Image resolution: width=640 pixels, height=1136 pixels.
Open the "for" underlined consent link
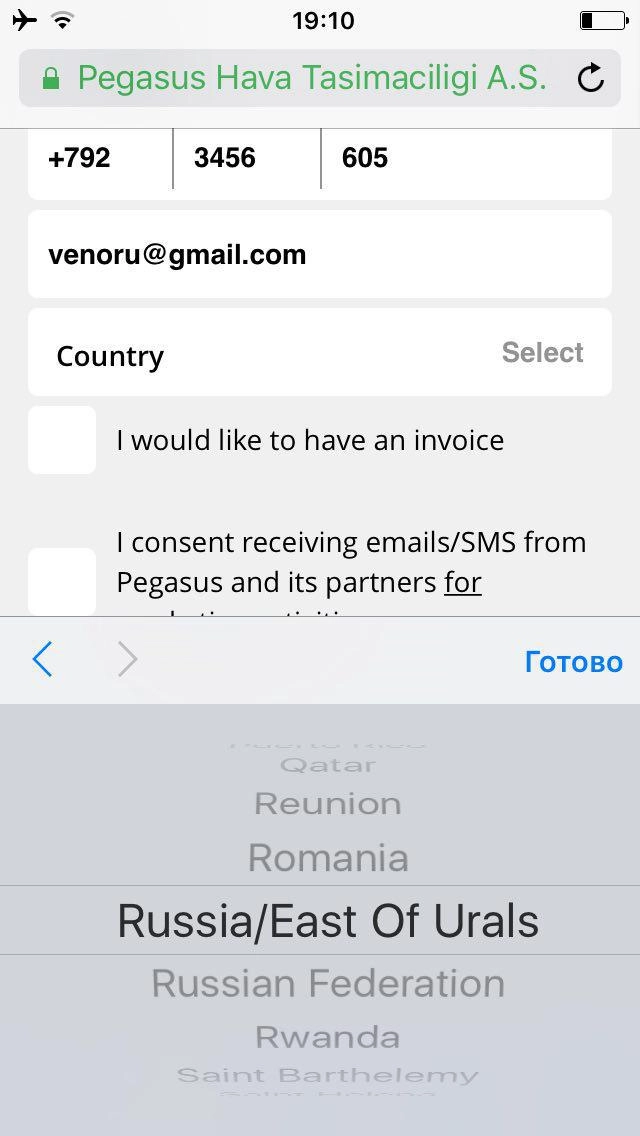463,582
